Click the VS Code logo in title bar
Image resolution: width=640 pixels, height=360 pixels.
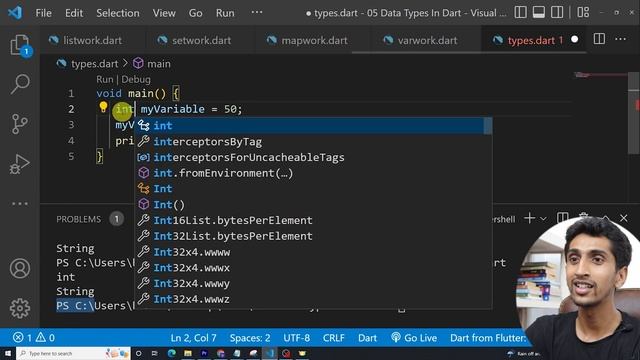click(x=15, y=13)
